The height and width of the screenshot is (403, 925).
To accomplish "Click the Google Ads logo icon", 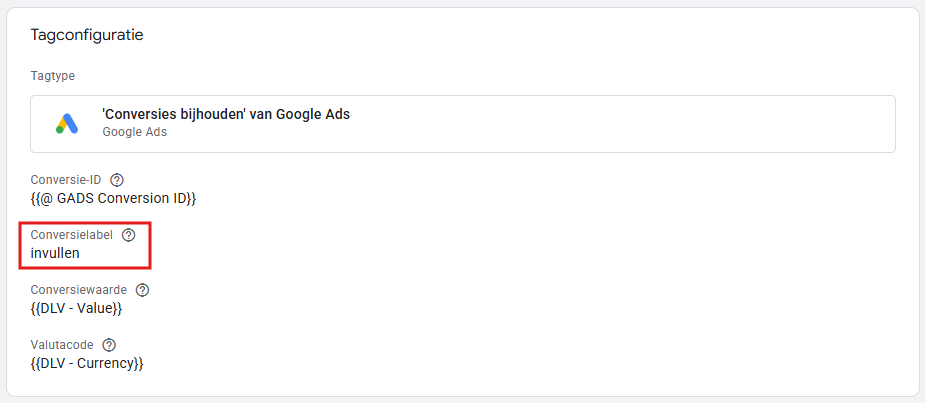I will pyautogui.click(x=67, y=124).
